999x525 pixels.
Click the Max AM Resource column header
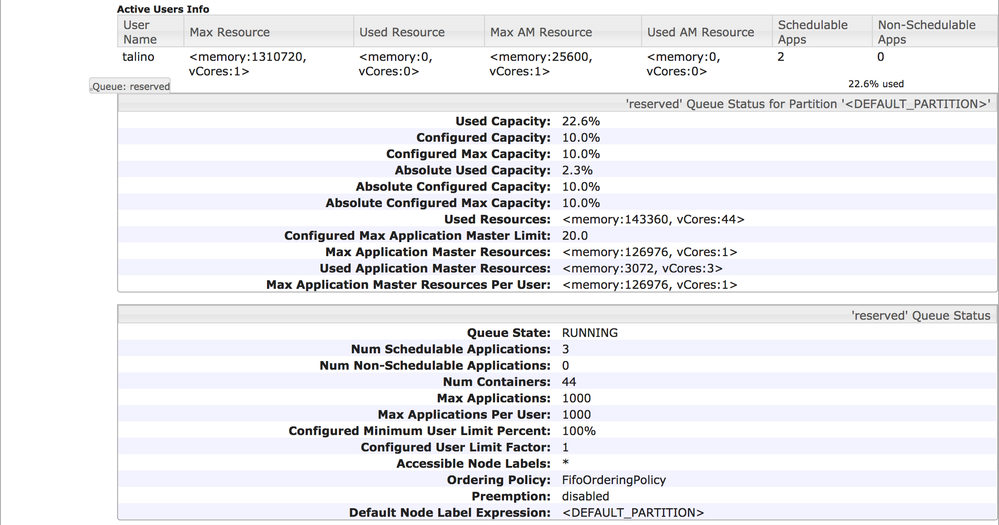coord(541,32)
